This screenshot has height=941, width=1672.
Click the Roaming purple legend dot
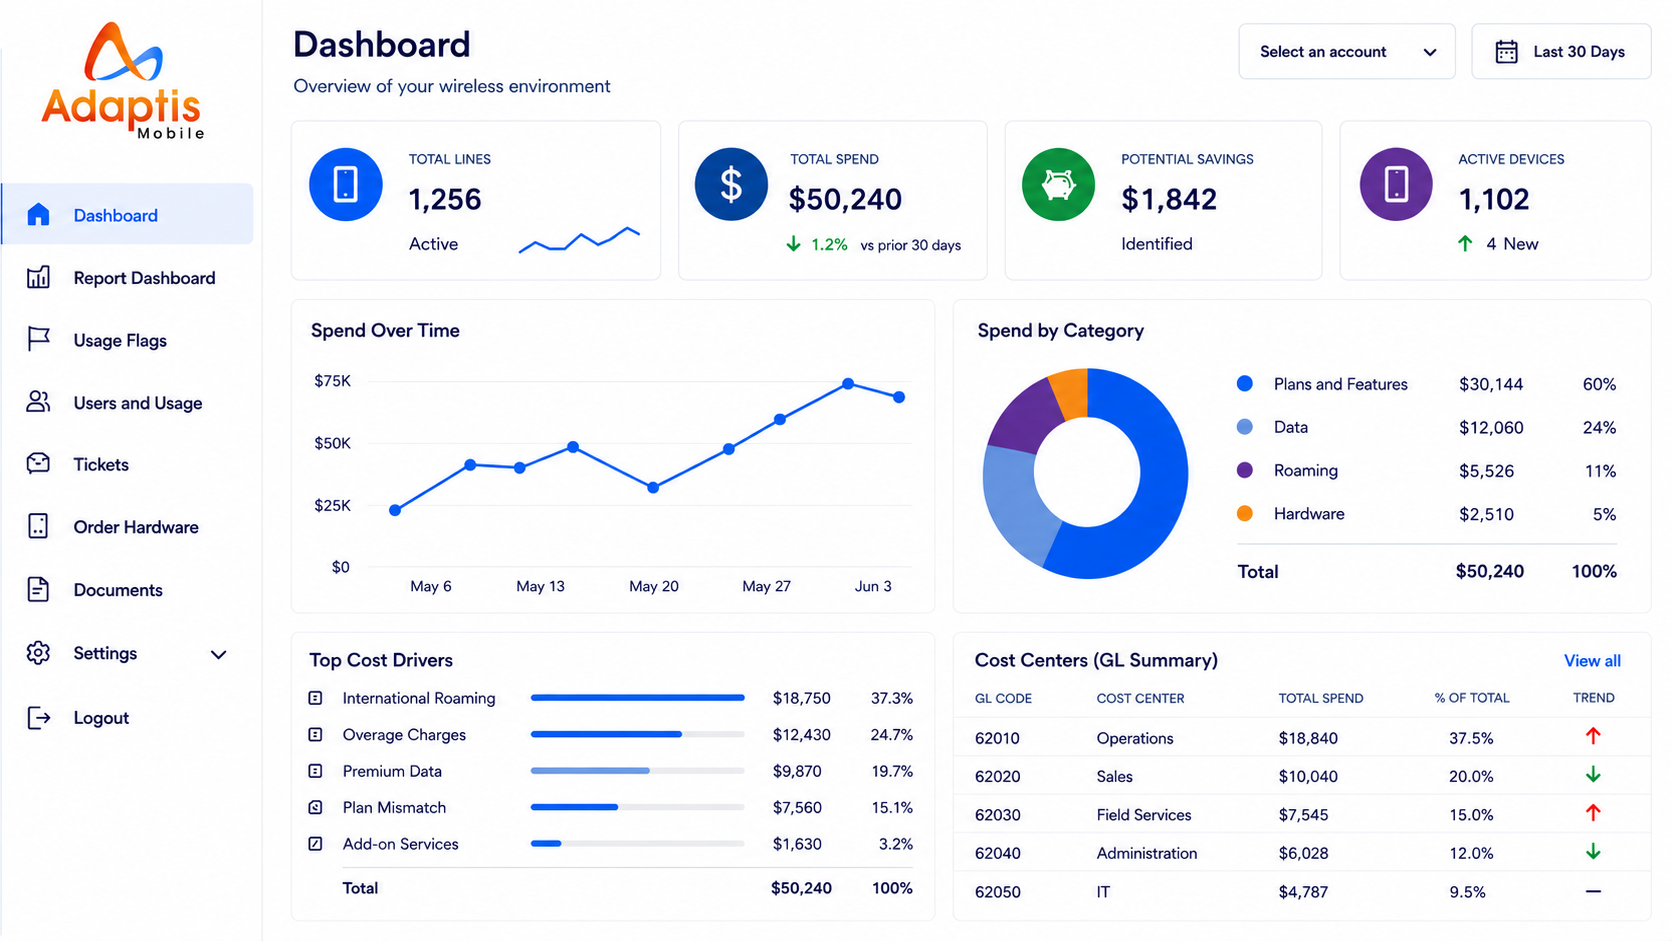point(1245,470)
